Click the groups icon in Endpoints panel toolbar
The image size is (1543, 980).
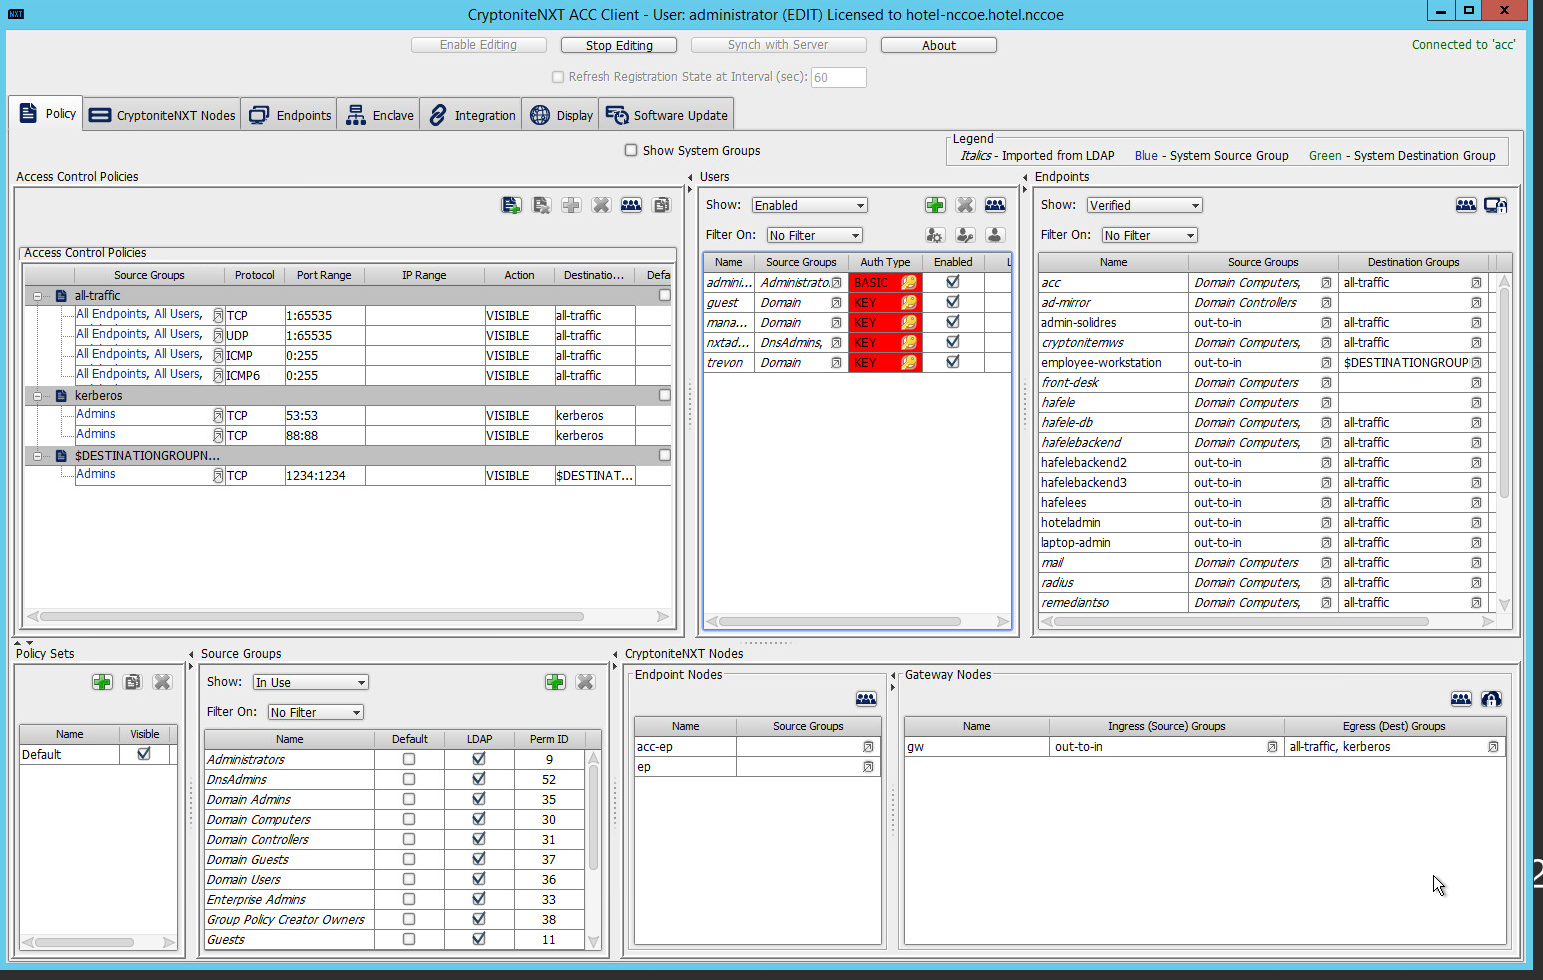[x=1466, y=205]
